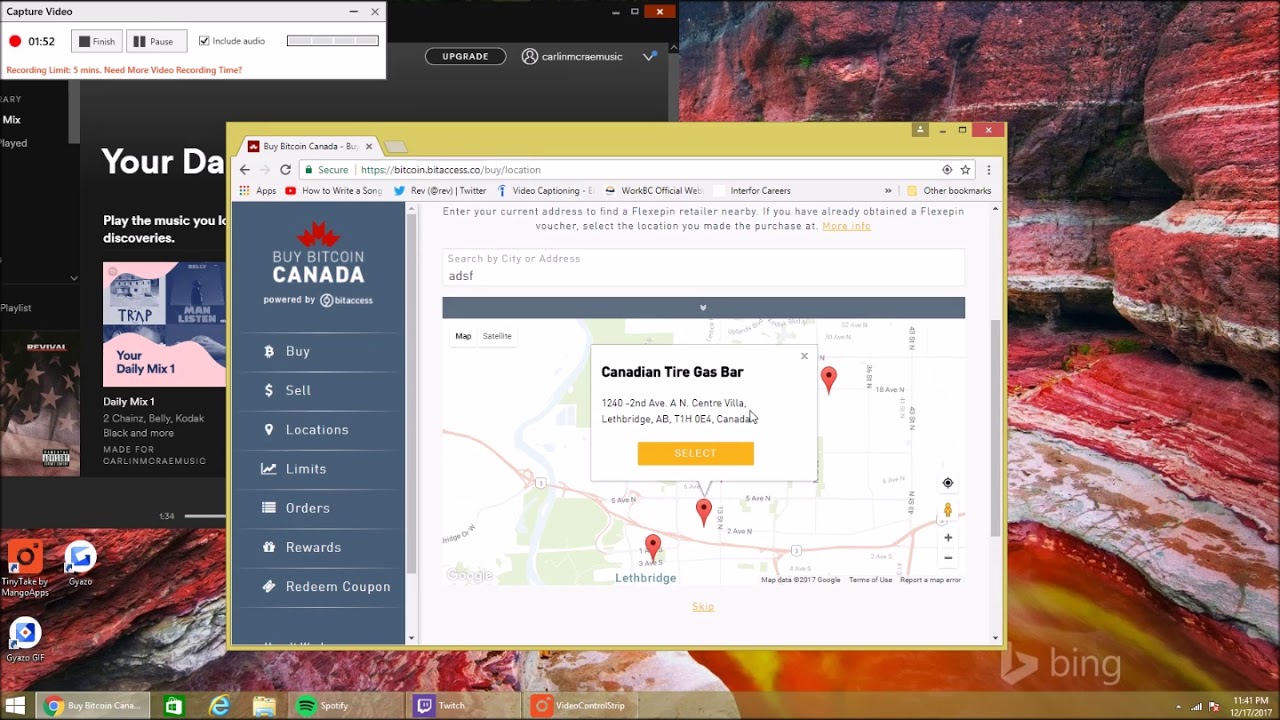
Task: Close the Canadian Tire Gas Bar popup
Action: coord(804,356)
